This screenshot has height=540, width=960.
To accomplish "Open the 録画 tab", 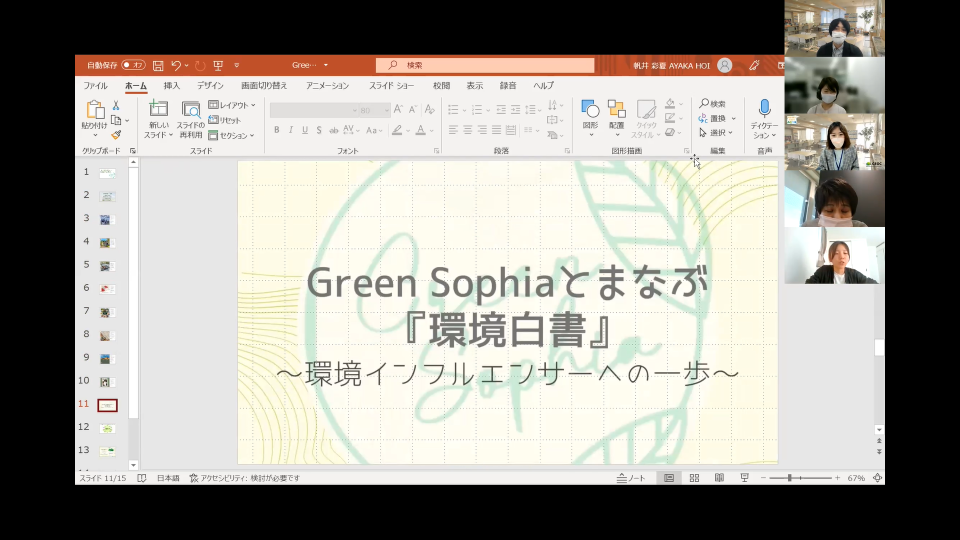I will coord(508,86).
